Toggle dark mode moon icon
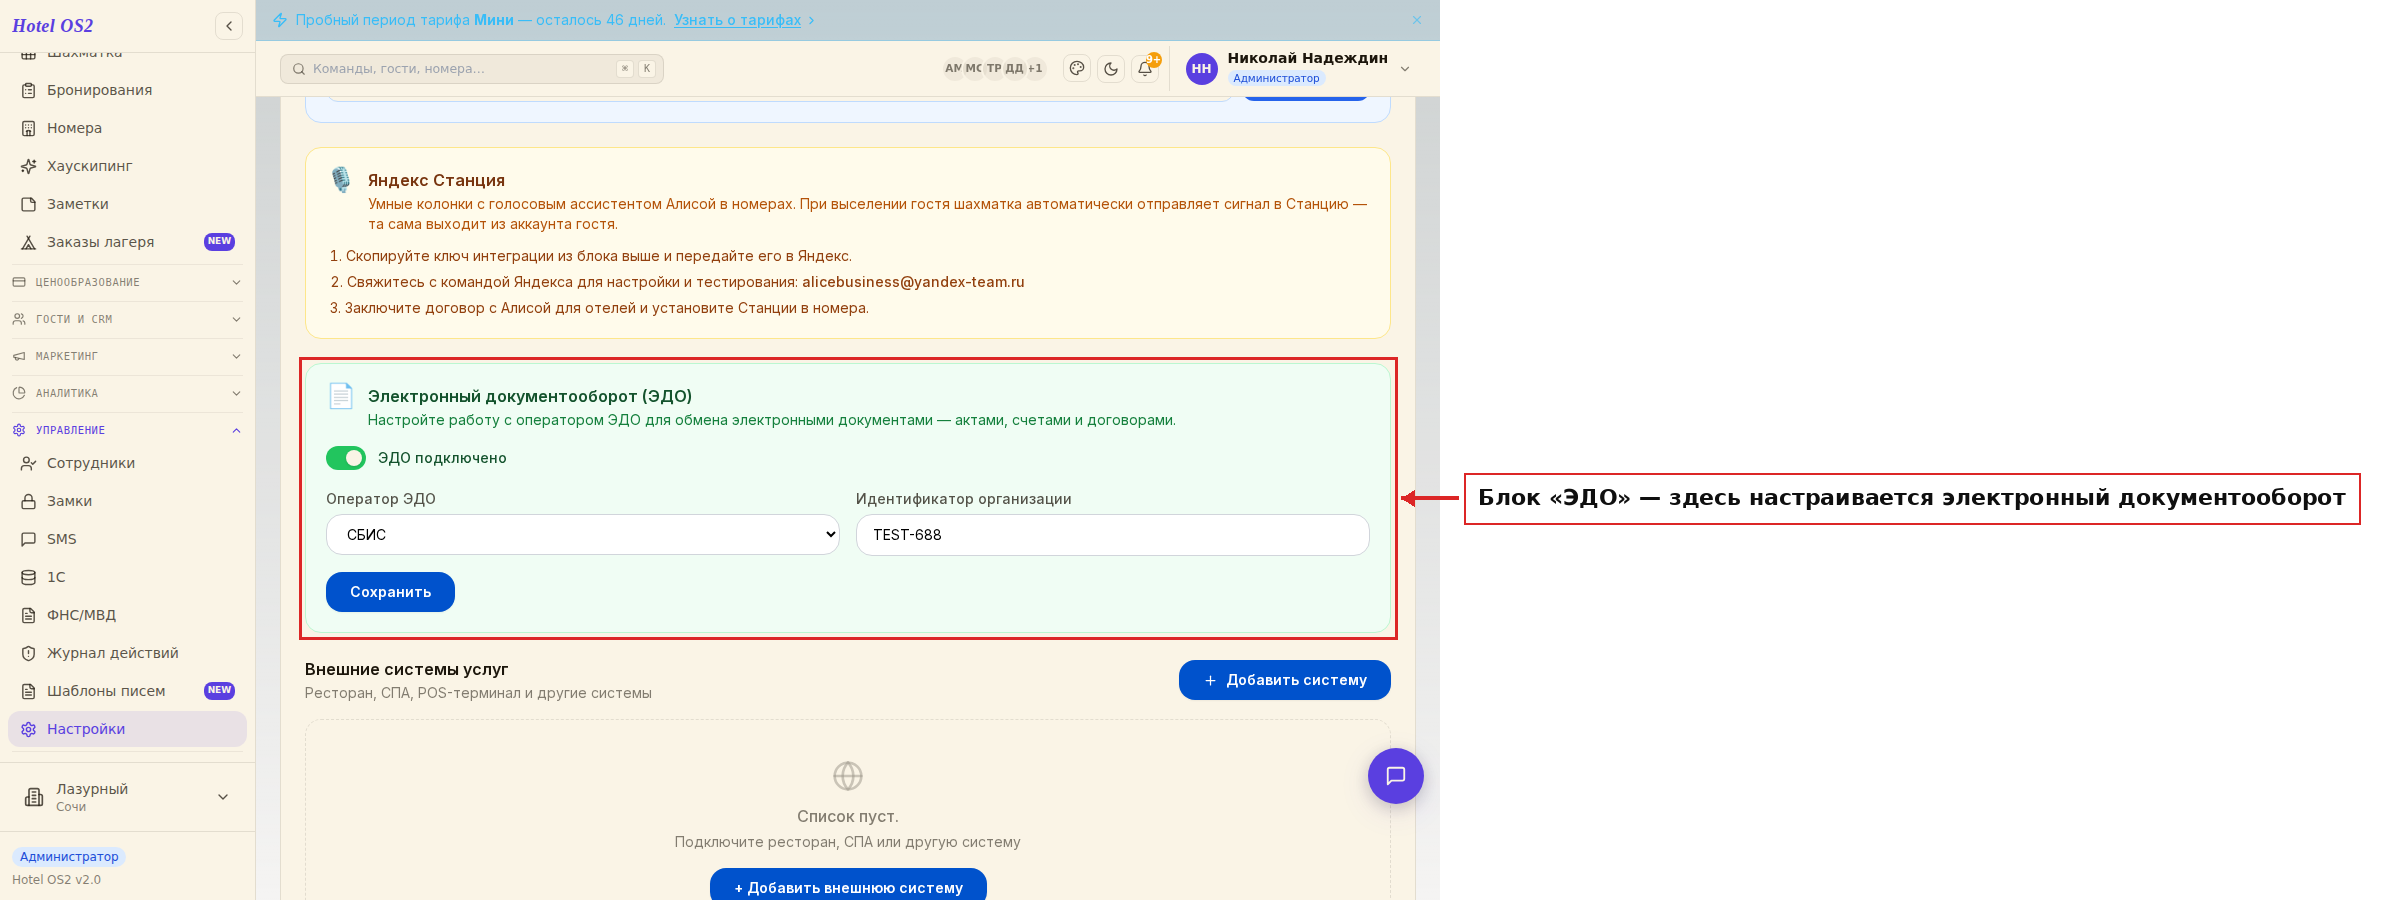This screenshot has width=2384, height=900. coord(1111,68)
